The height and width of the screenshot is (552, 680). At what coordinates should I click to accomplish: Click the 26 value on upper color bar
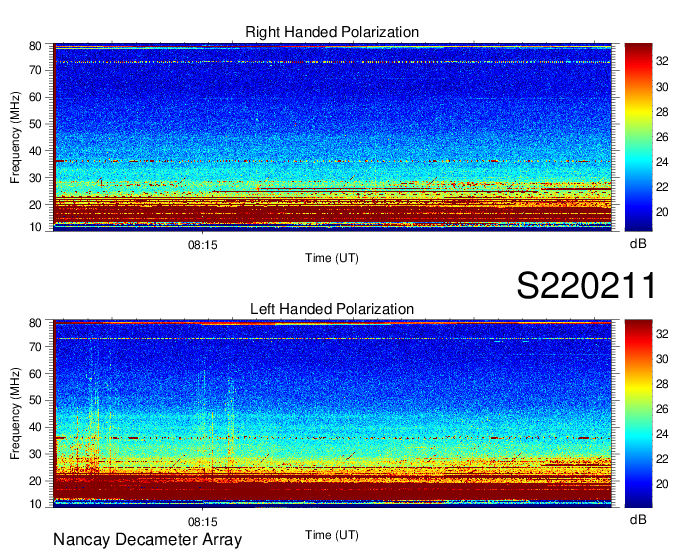point(662,137)
